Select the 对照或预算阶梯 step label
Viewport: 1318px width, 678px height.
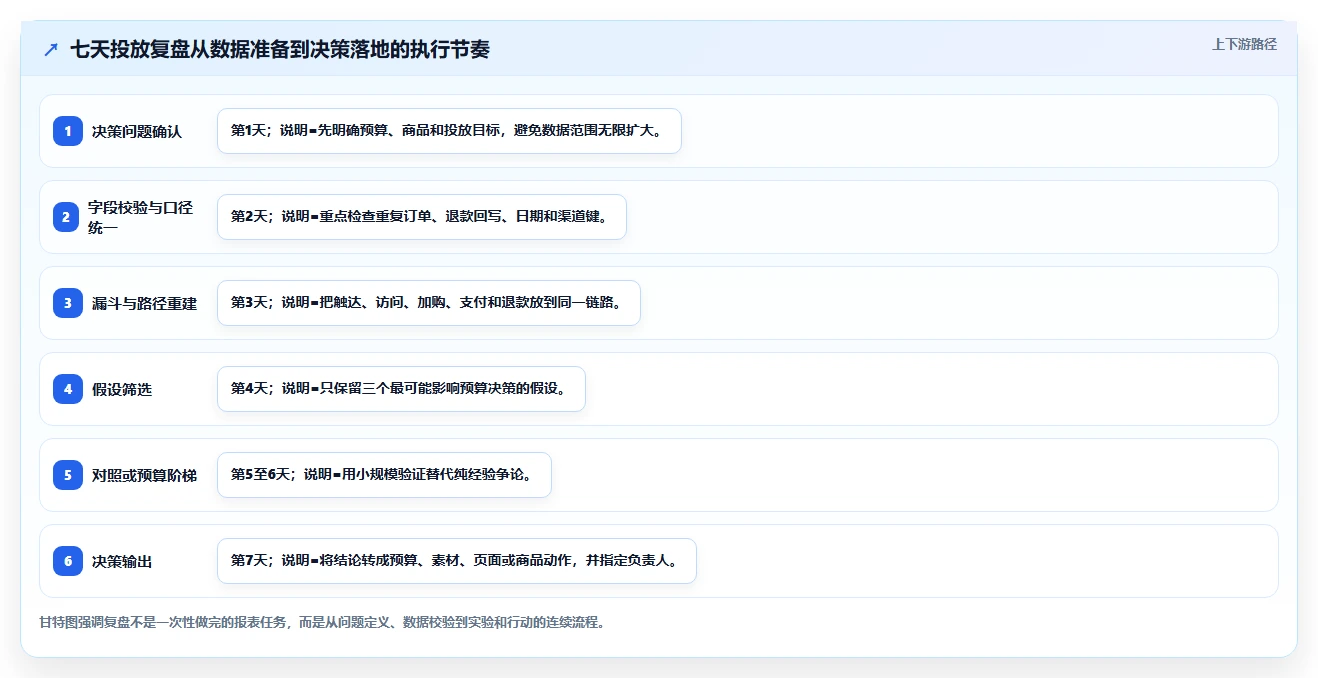[144, 475]
